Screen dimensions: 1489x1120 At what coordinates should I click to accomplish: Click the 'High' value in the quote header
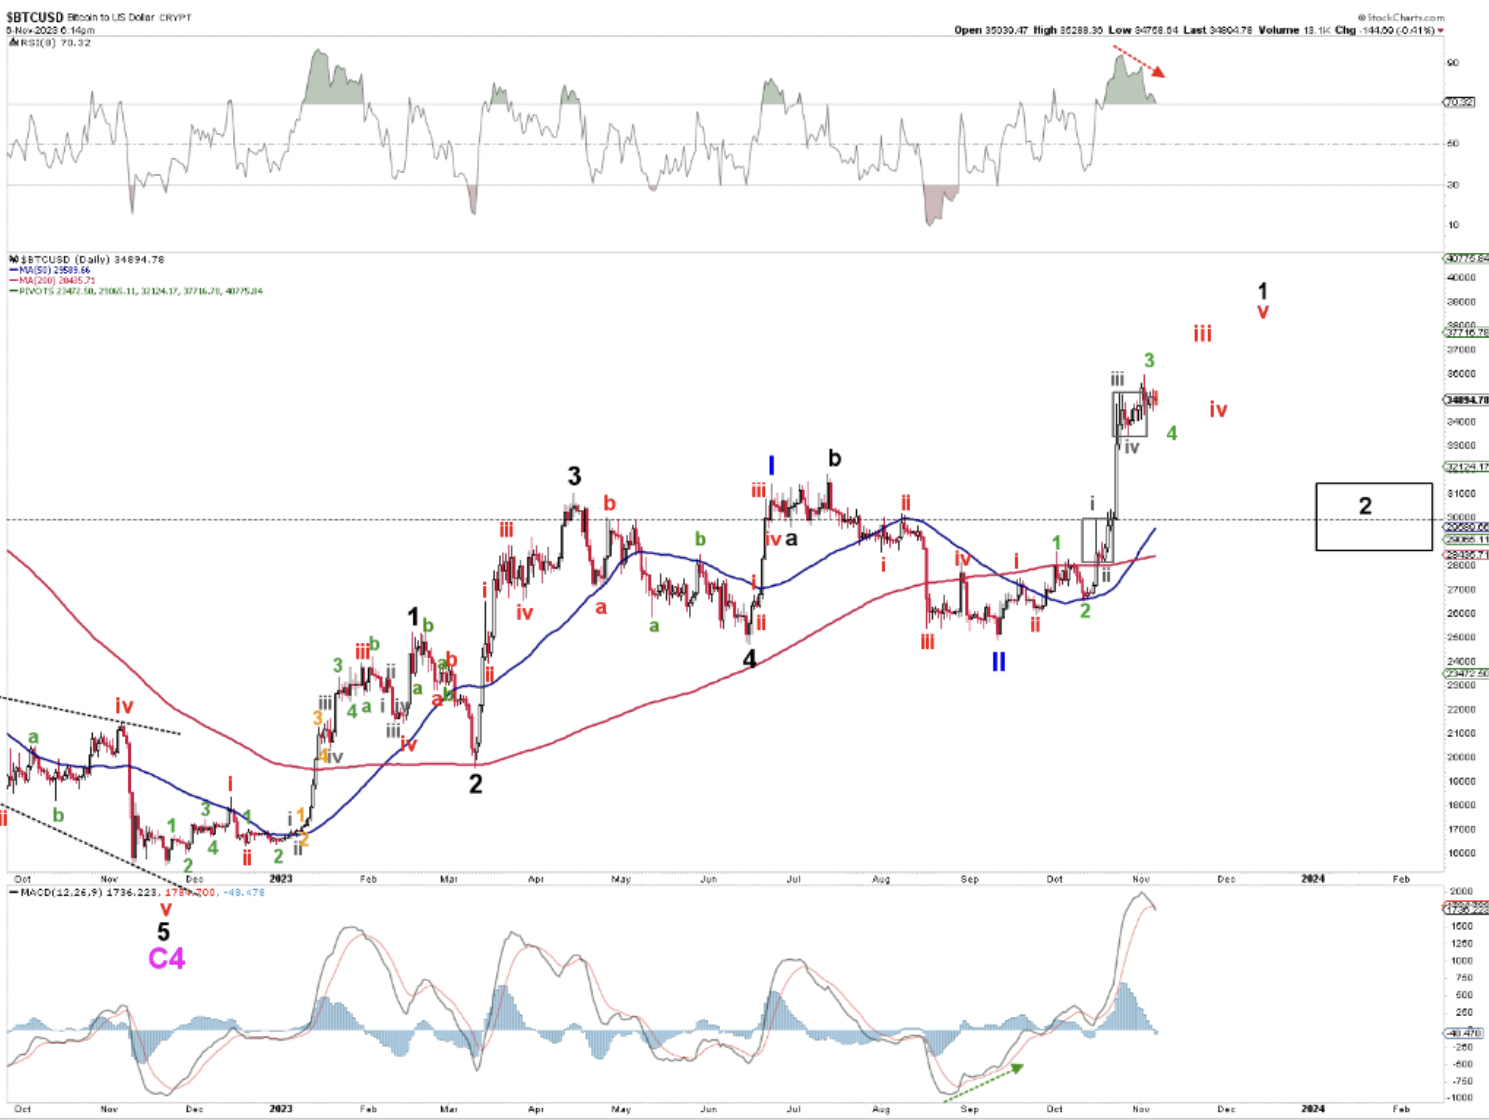tap(1082, 30)
